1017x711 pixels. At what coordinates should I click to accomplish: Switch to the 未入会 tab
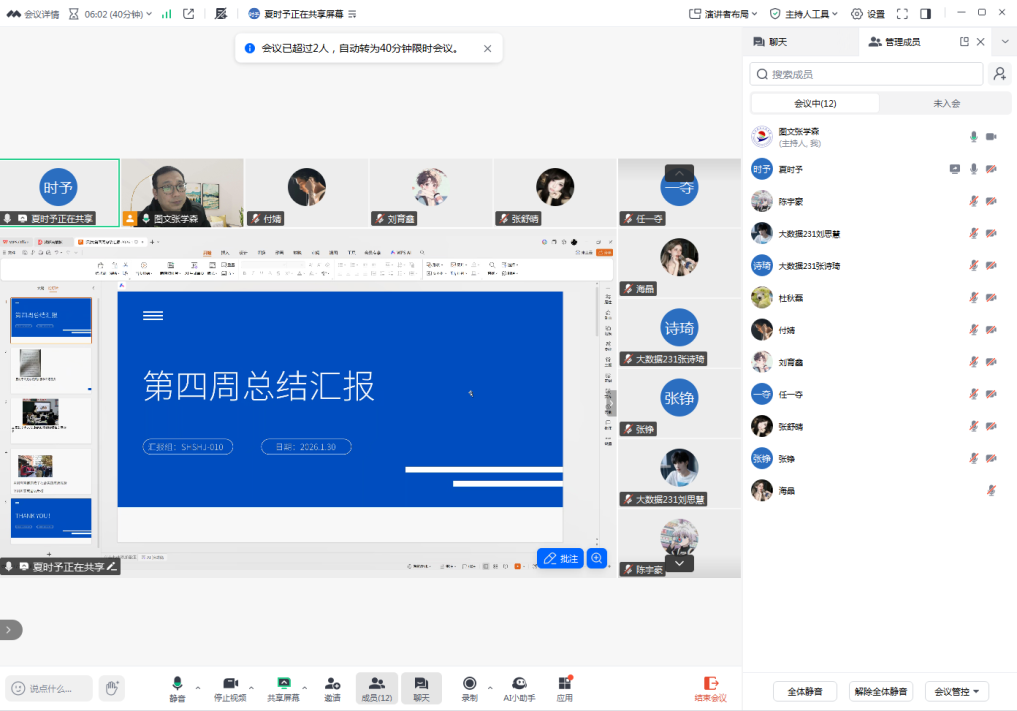(x=946, y=103)
